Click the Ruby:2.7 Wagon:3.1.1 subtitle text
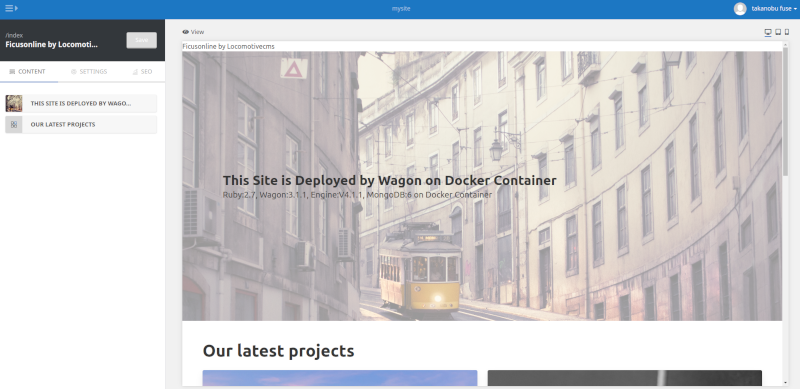This screenshot has width=800, height=389. click(x=357, y=194)
